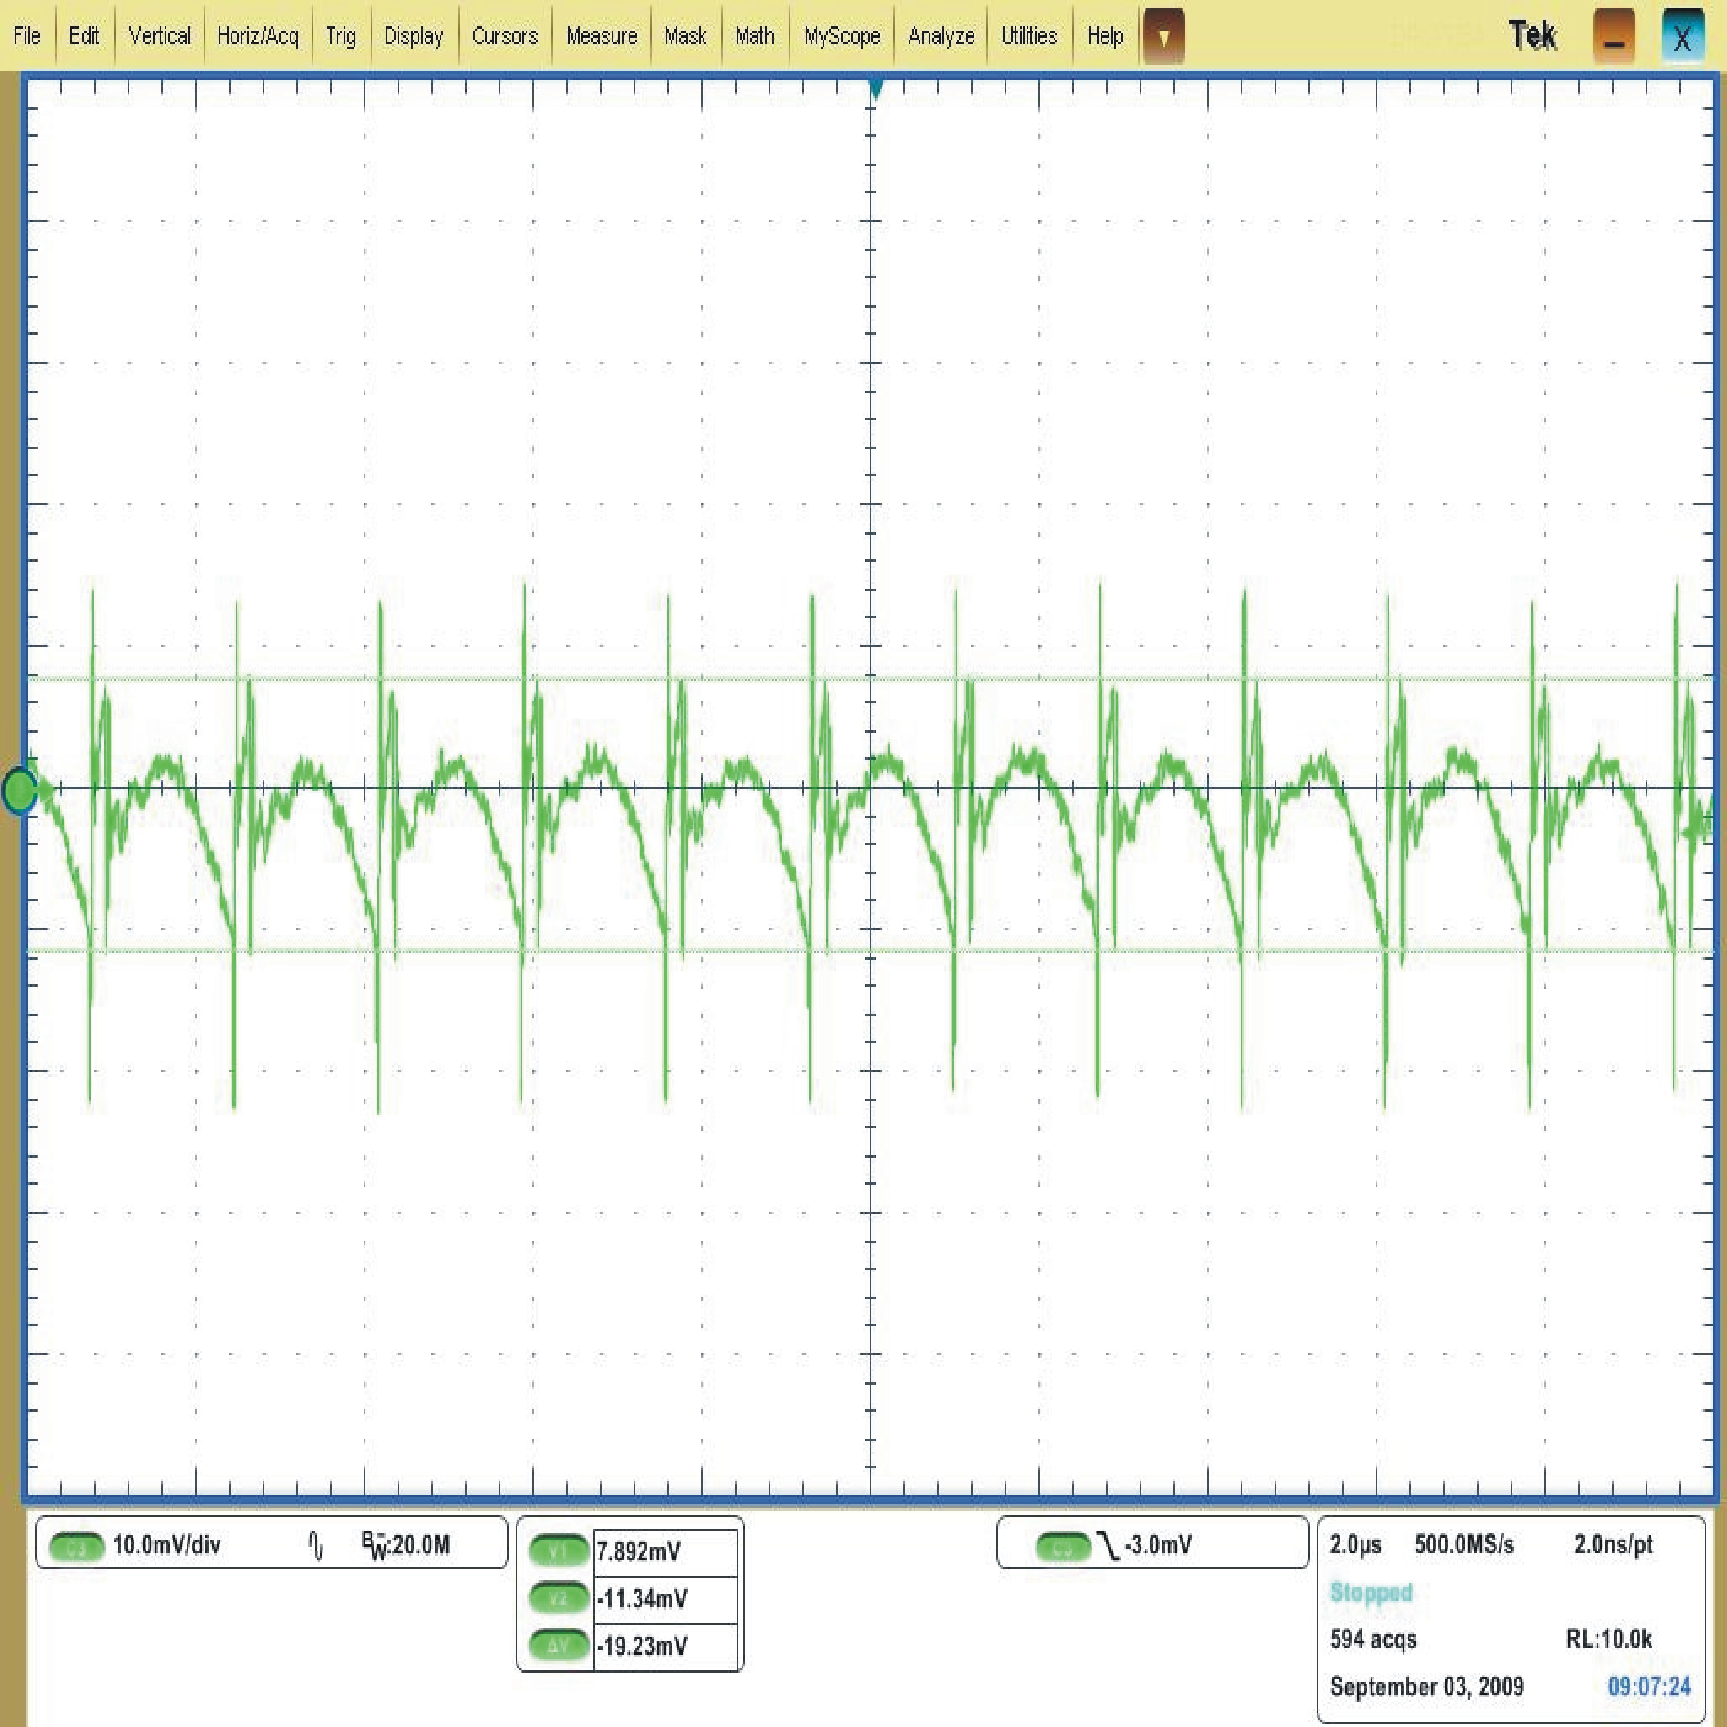Click the BW:20.0M bandwidth limit readout
This screenshot has height=1727, width=1727.
[406, 1545]
